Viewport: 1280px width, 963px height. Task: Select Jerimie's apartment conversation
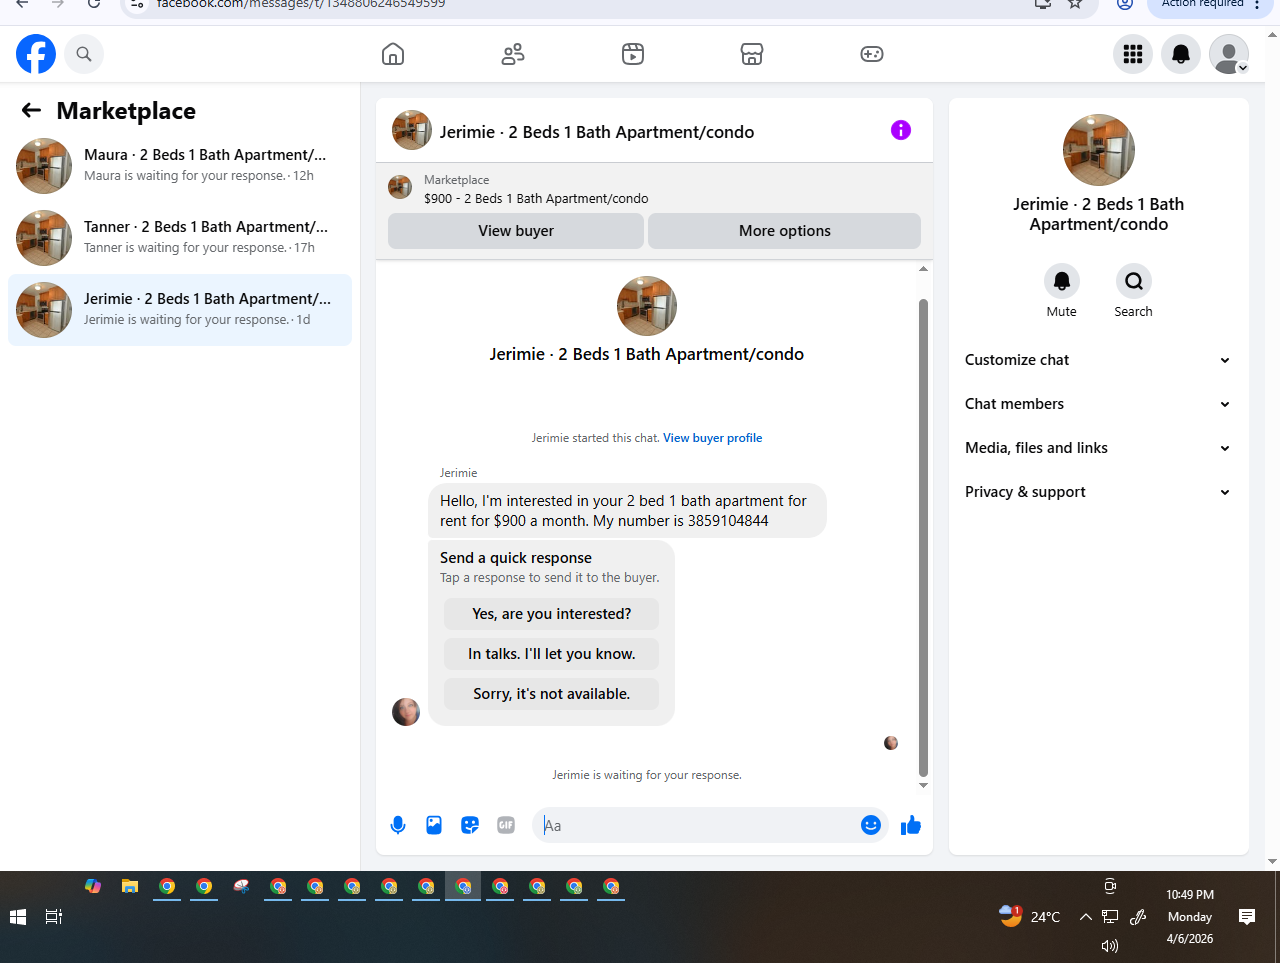(180, 310)
